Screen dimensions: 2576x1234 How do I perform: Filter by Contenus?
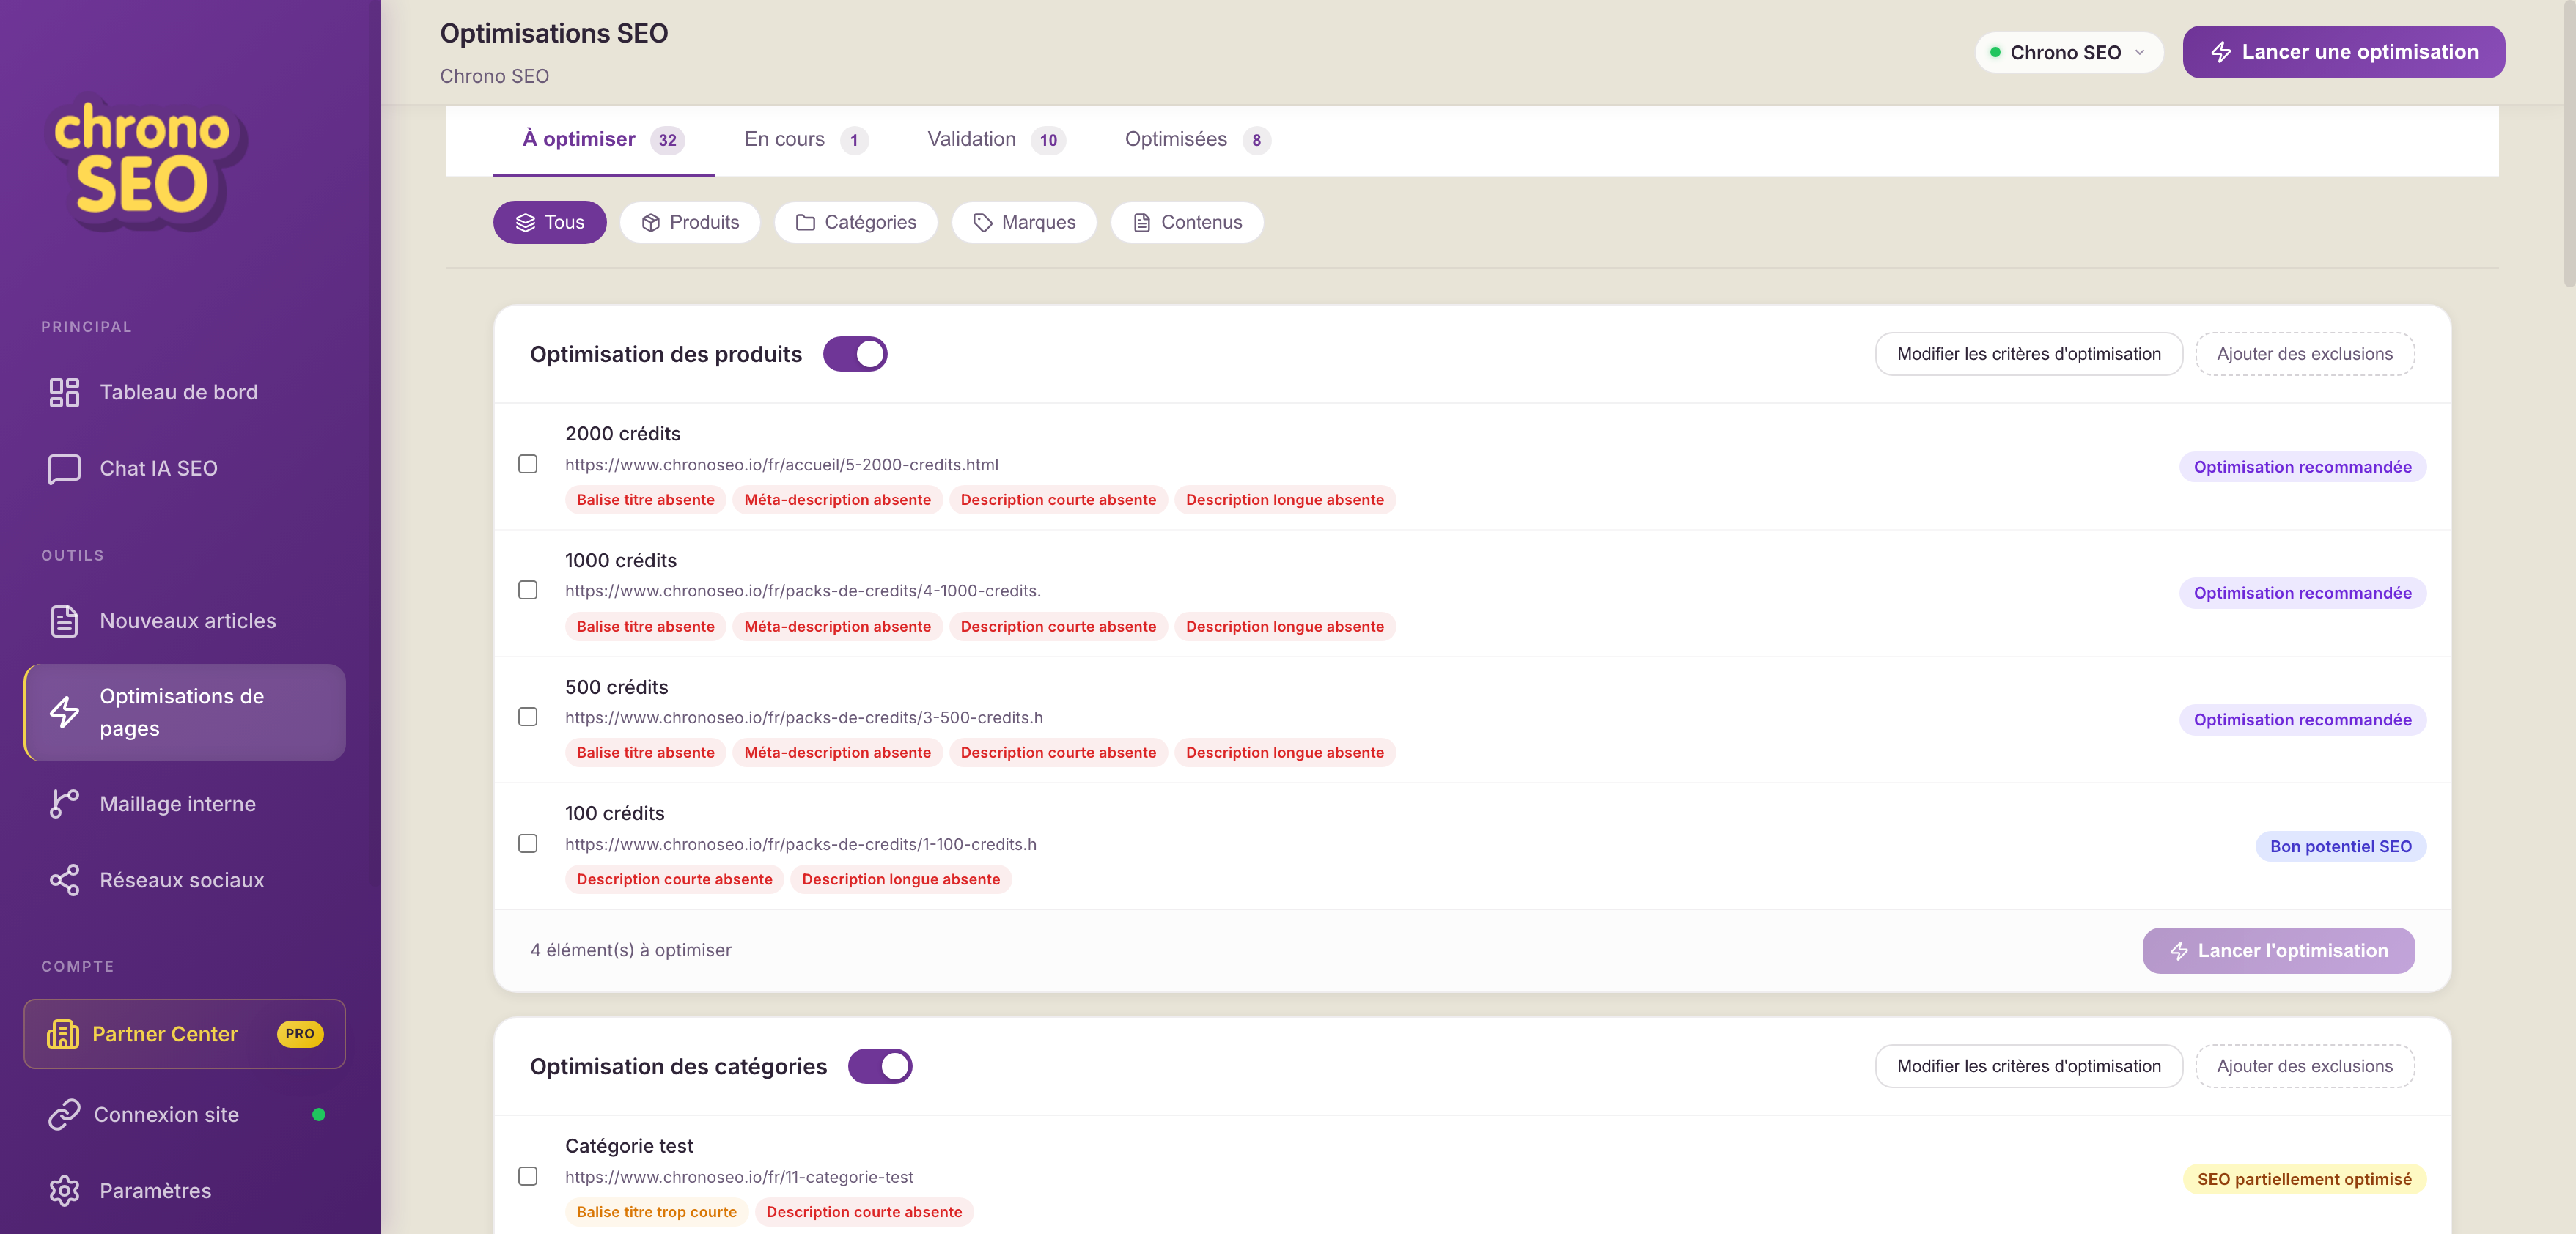point(1187,223)
